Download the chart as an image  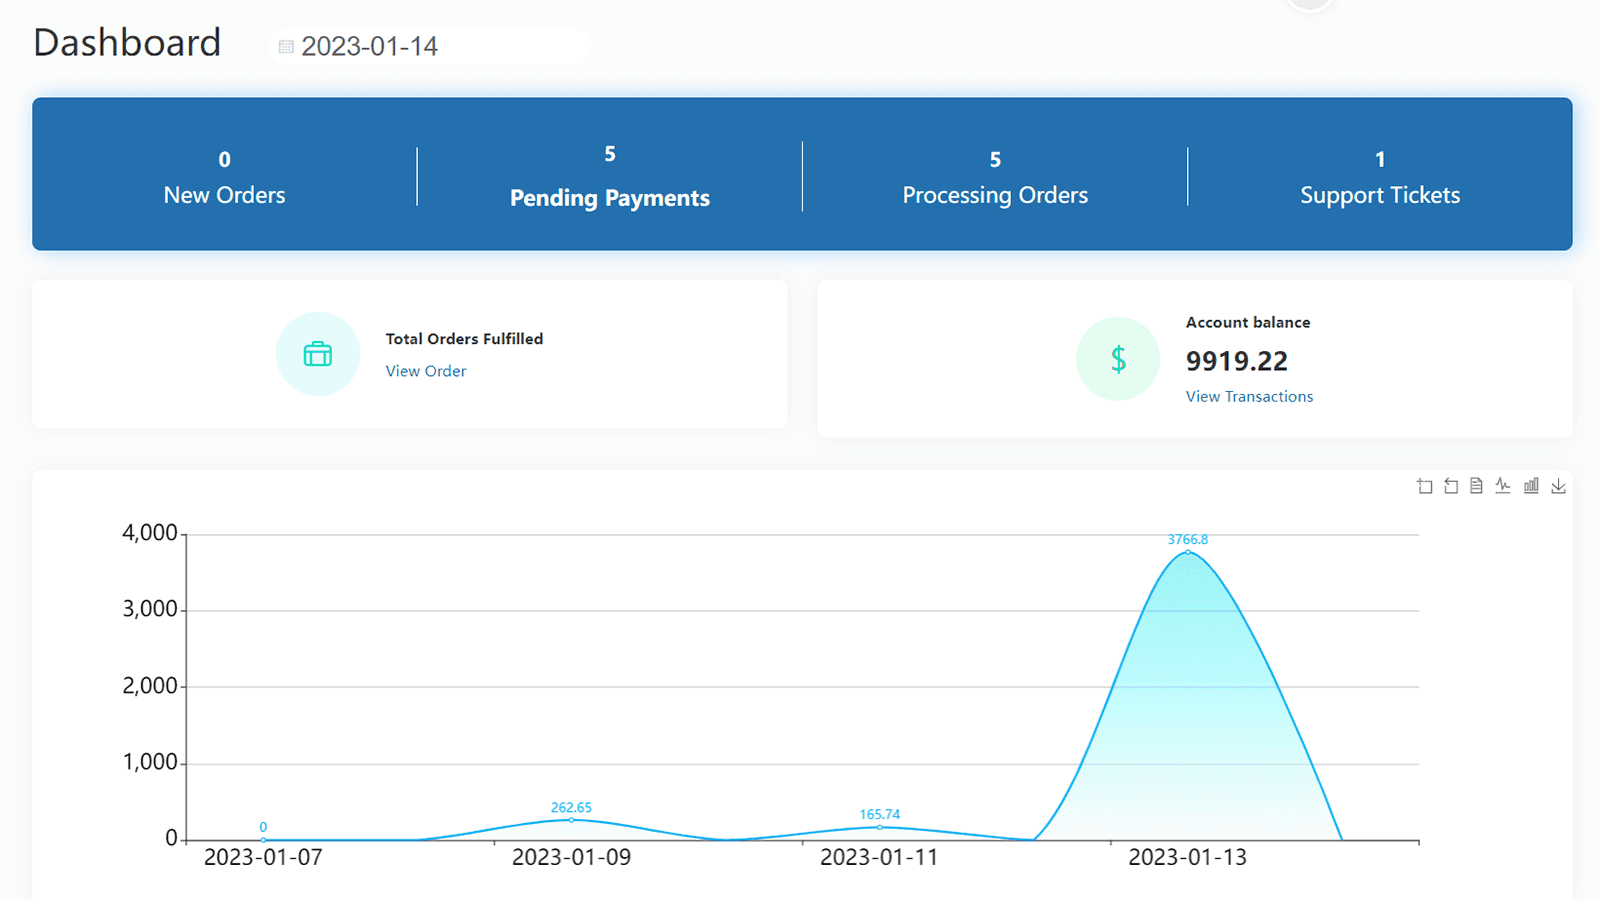(x=1558, y=486)
